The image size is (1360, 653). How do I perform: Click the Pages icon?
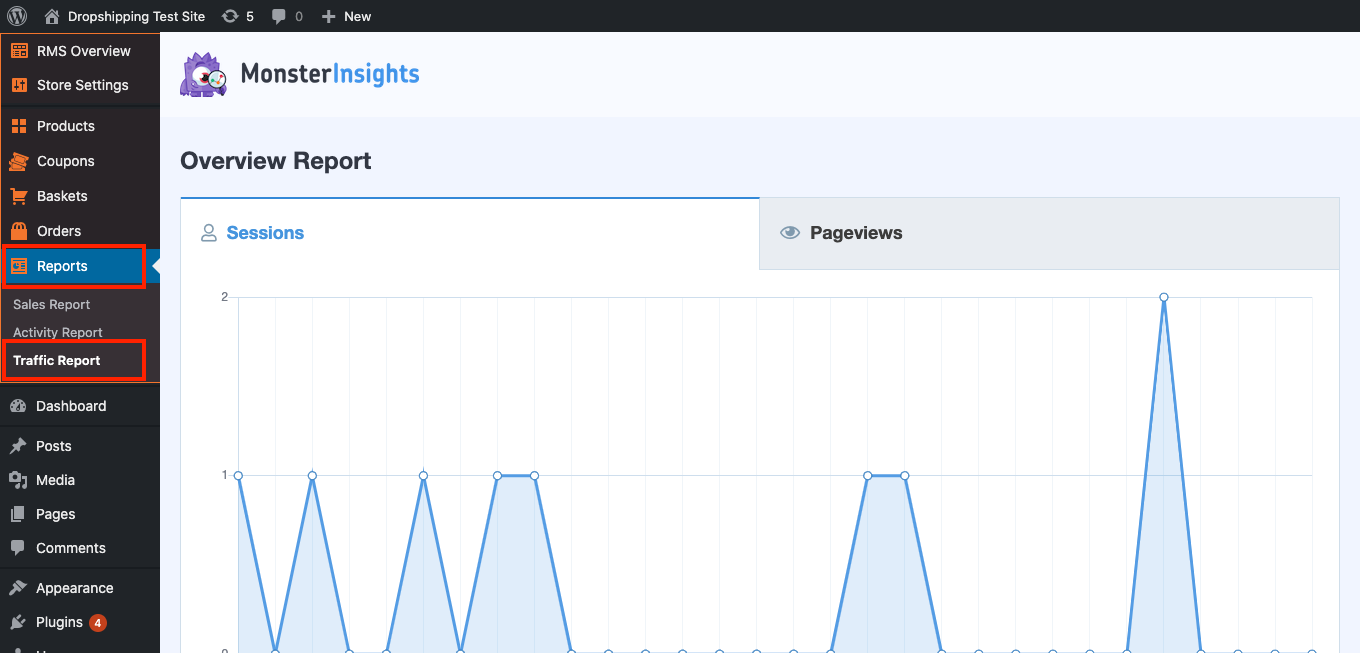(18, 514)
